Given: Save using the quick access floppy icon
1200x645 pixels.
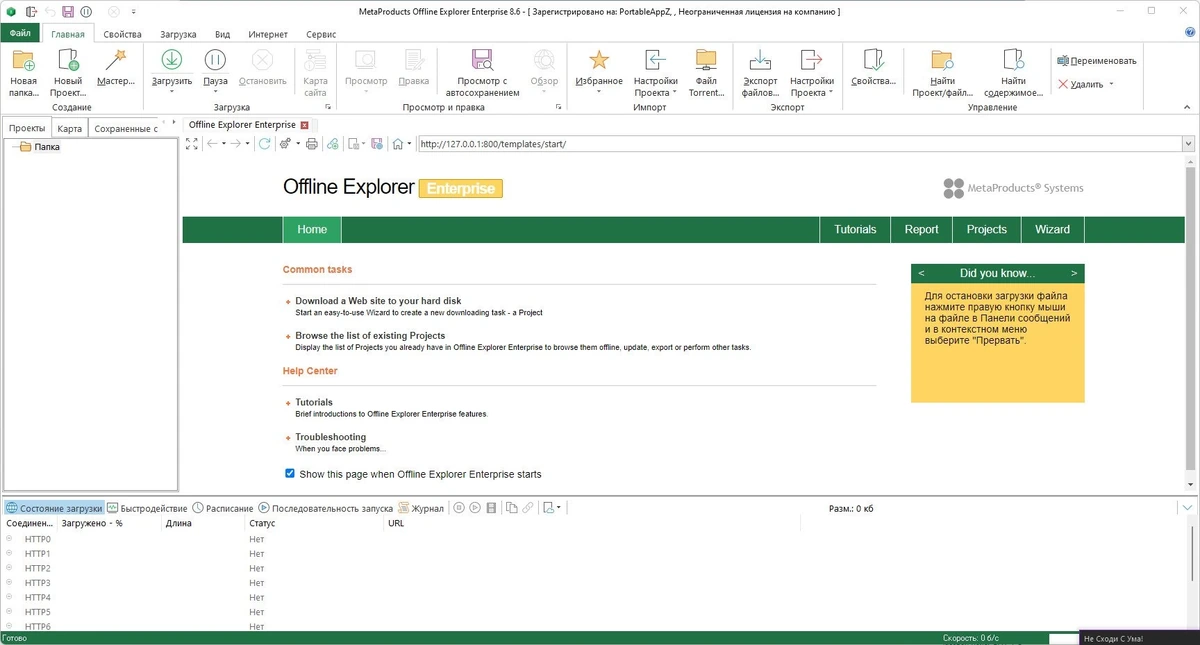Looking at the screenshot, I should (68, 12).
